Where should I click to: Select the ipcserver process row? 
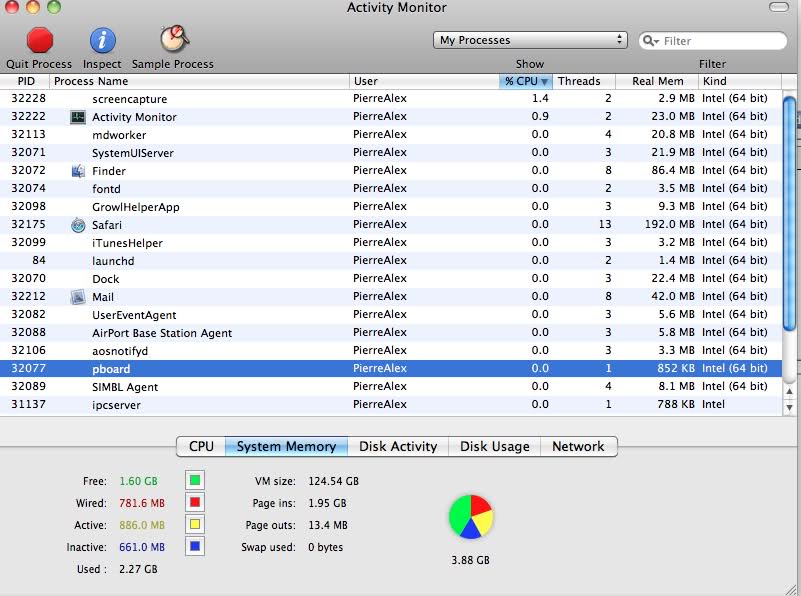coord(391,404)
